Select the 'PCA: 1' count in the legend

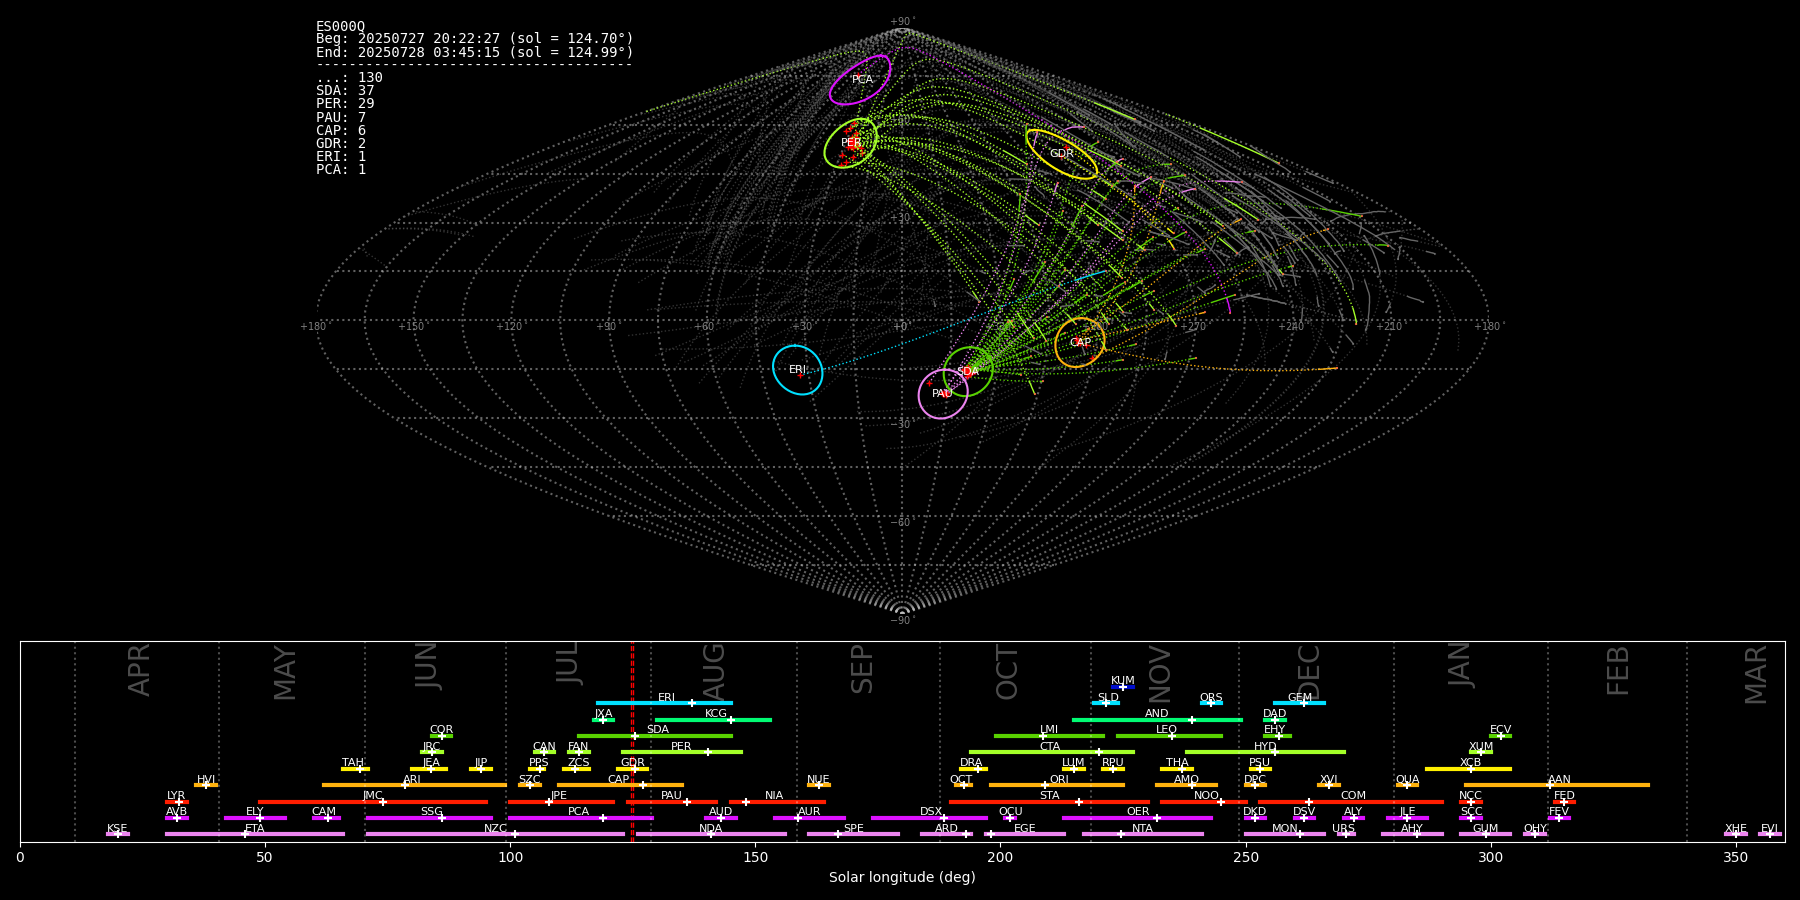[x=341, y=169]
